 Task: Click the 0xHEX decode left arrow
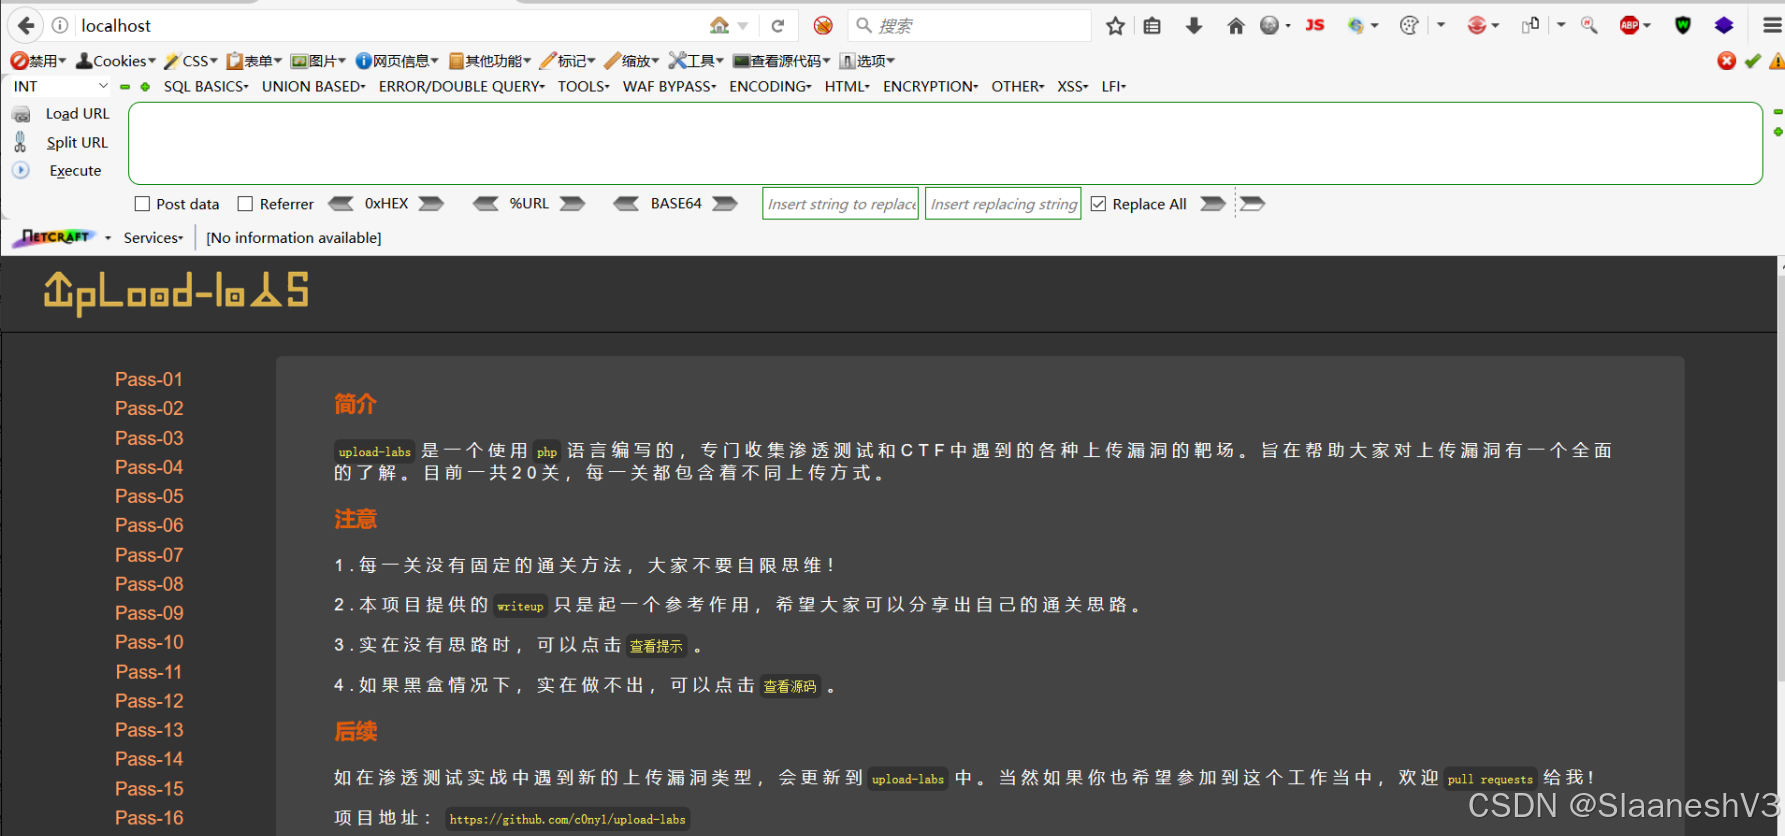(341, 204)
